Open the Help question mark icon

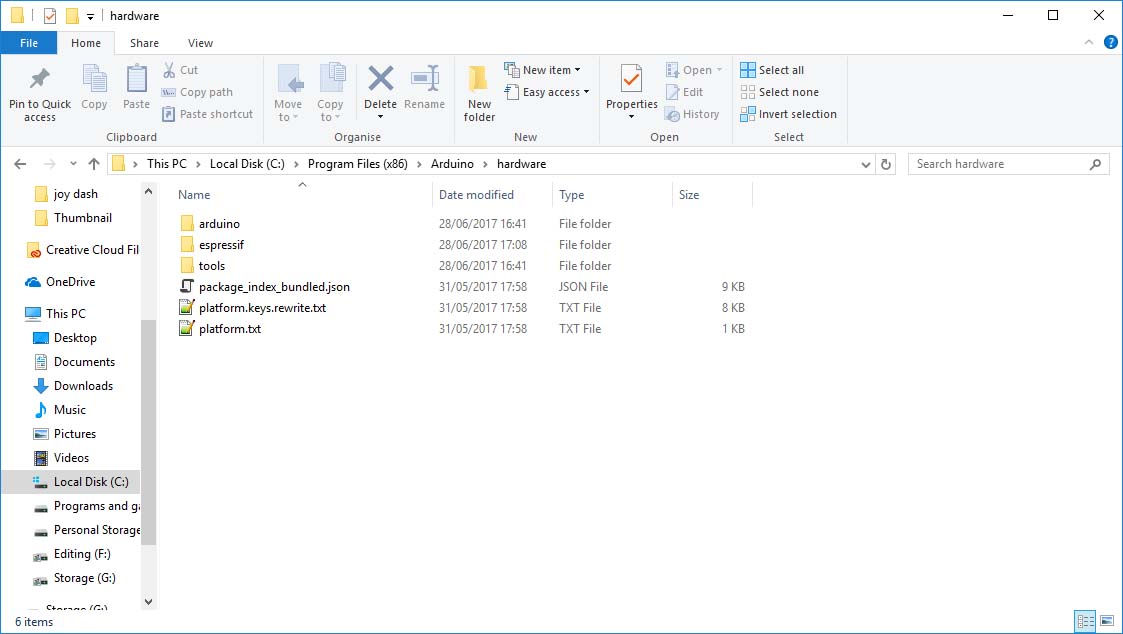(x=1111, y=42)
